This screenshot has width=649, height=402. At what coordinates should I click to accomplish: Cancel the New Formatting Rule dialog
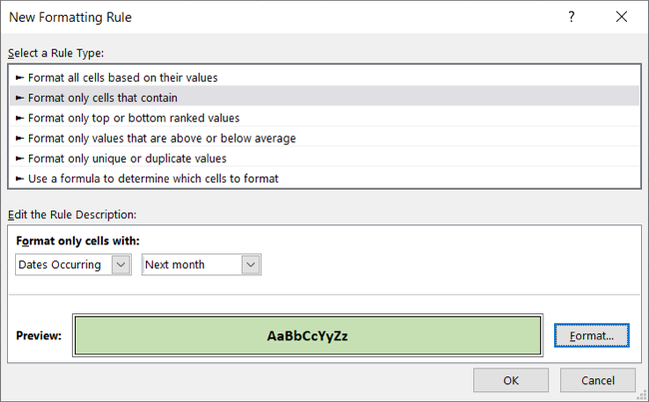(598, 380)
